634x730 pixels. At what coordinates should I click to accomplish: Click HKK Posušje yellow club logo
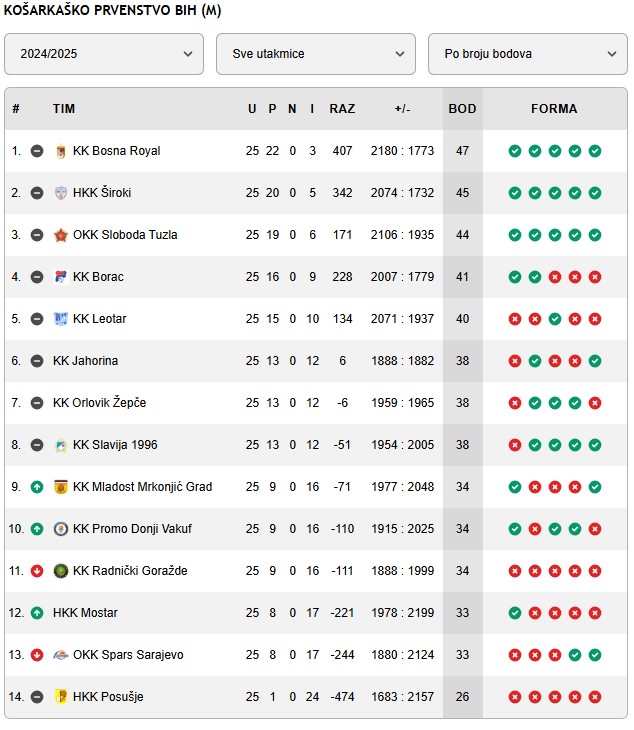point(61,697)
